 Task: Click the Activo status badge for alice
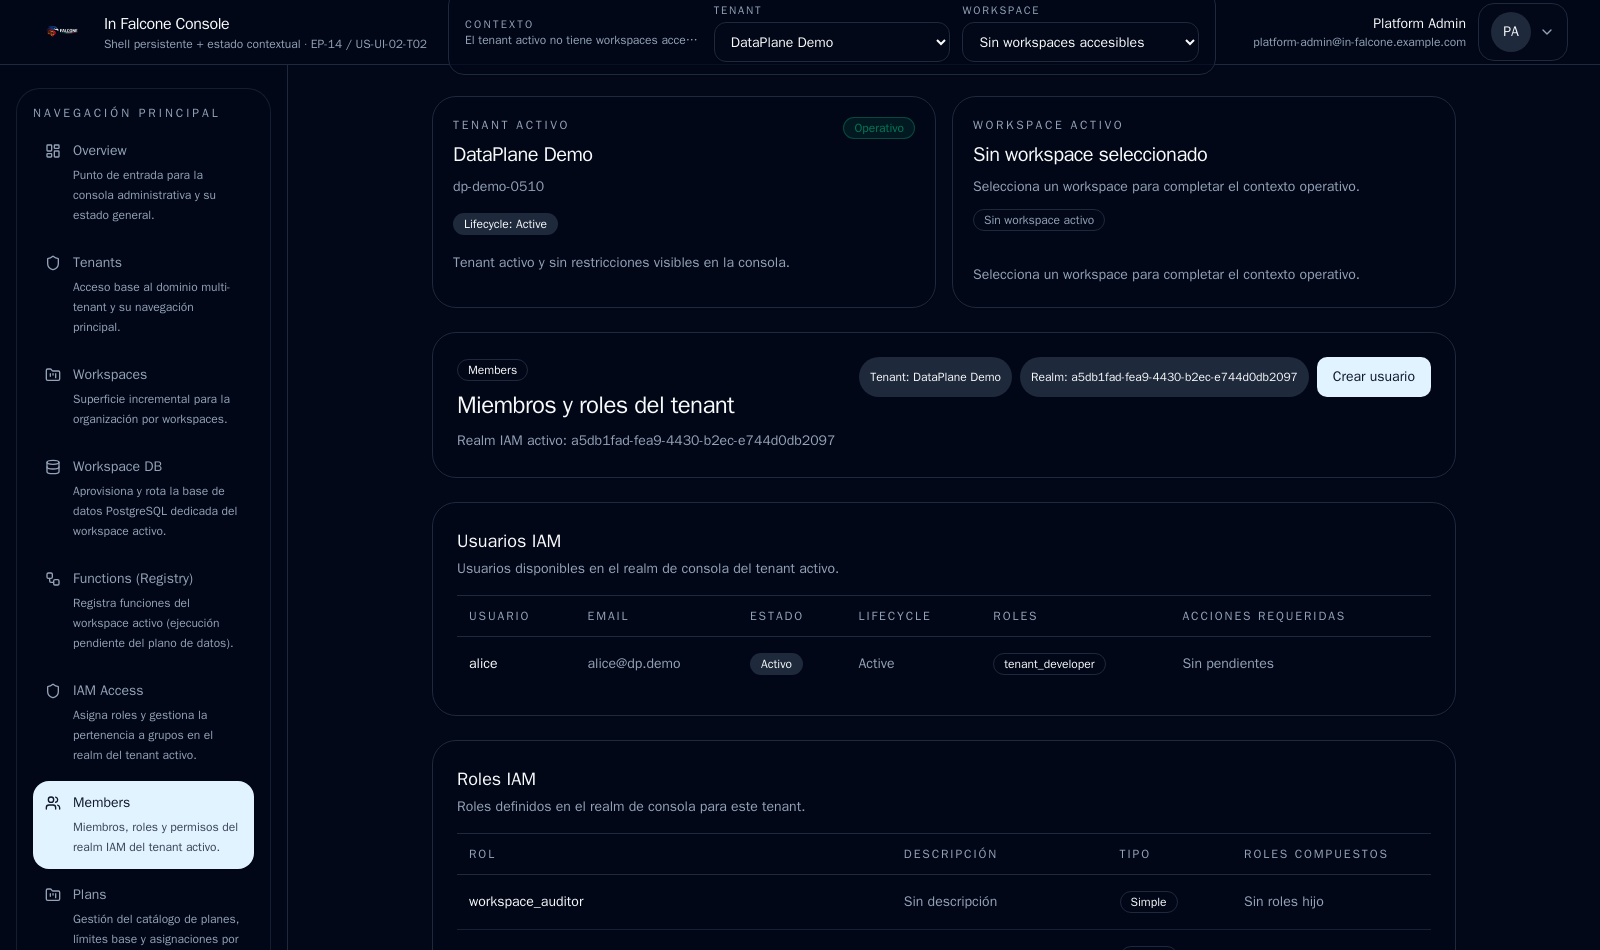coord(776,664)
